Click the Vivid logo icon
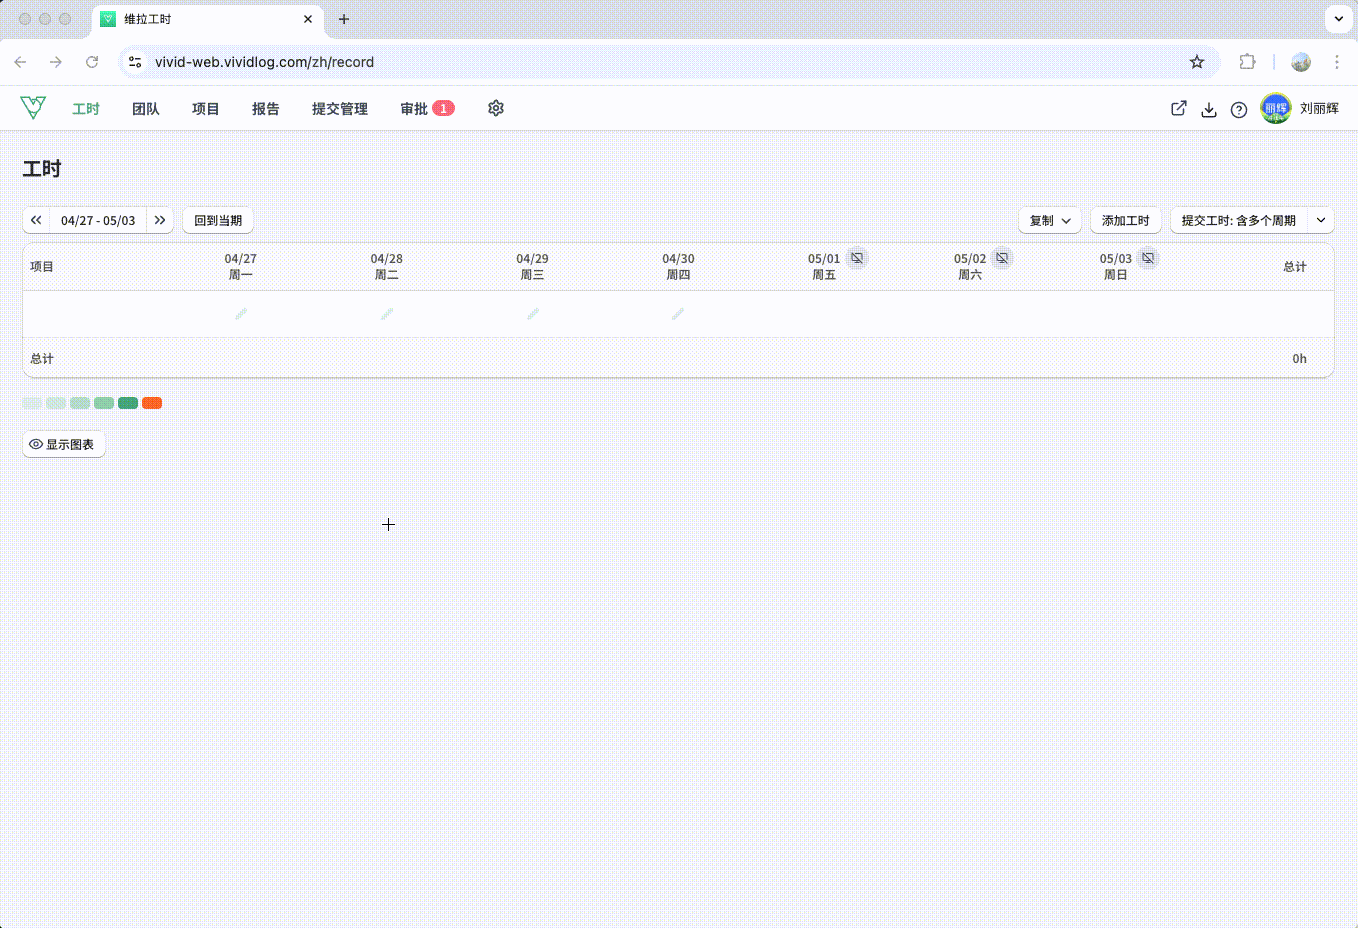 (x=33, y=107)
